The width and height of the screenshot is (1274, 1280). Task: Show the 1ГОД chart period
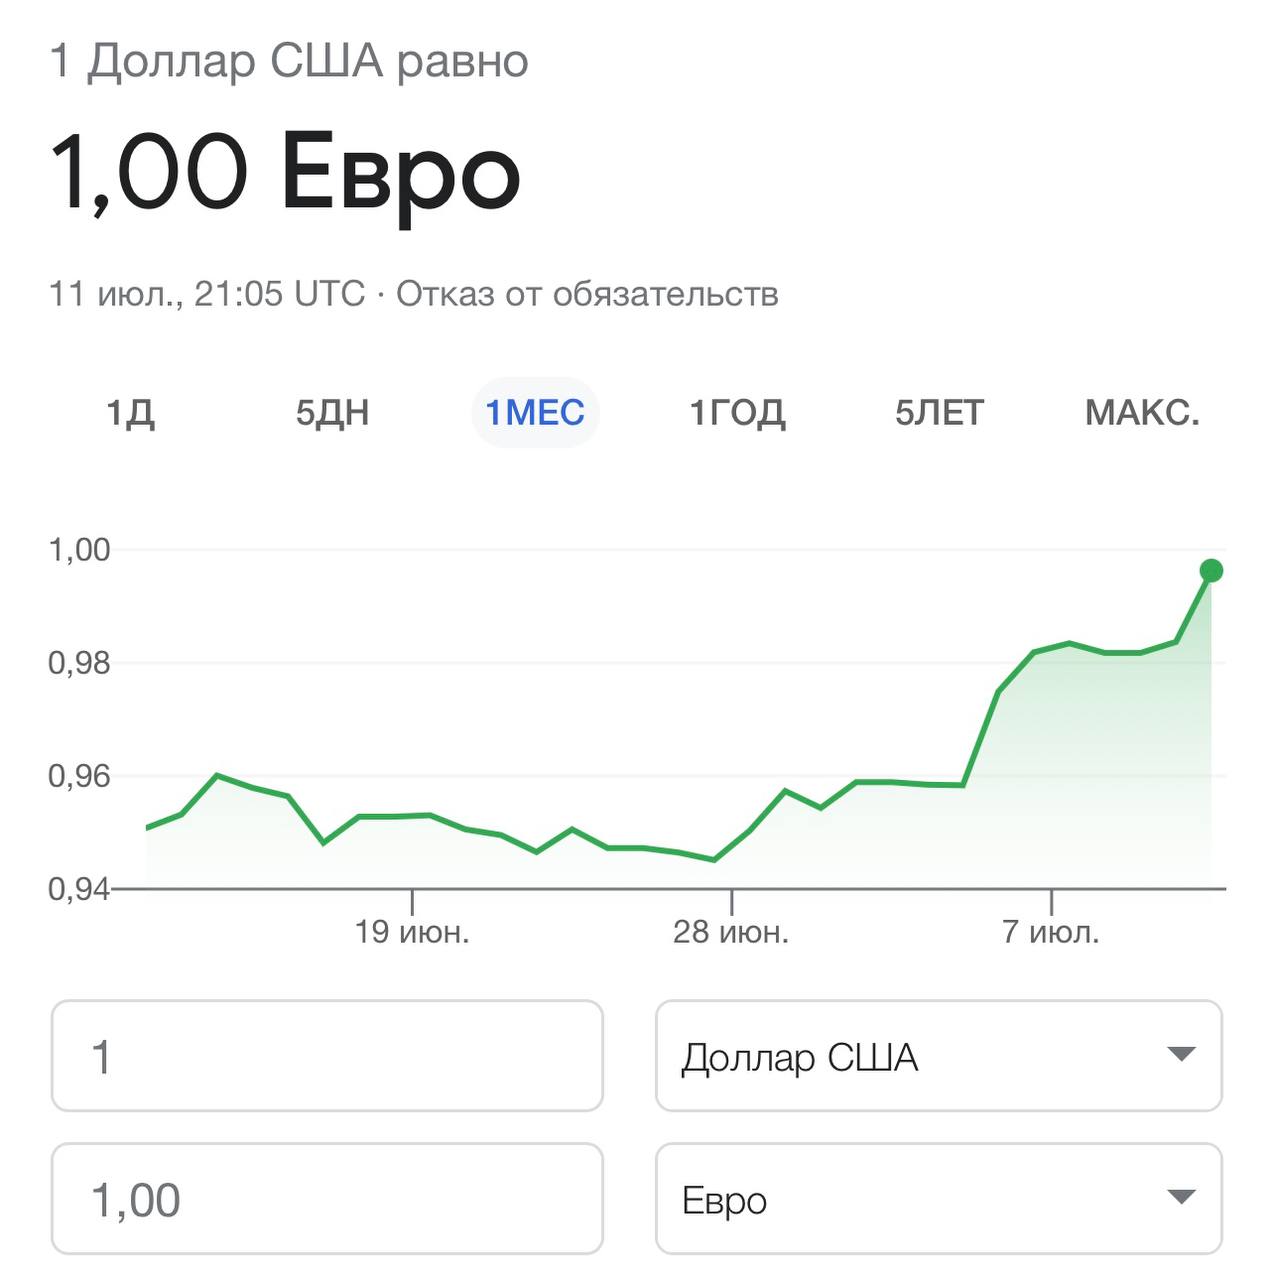click(737, 413)
